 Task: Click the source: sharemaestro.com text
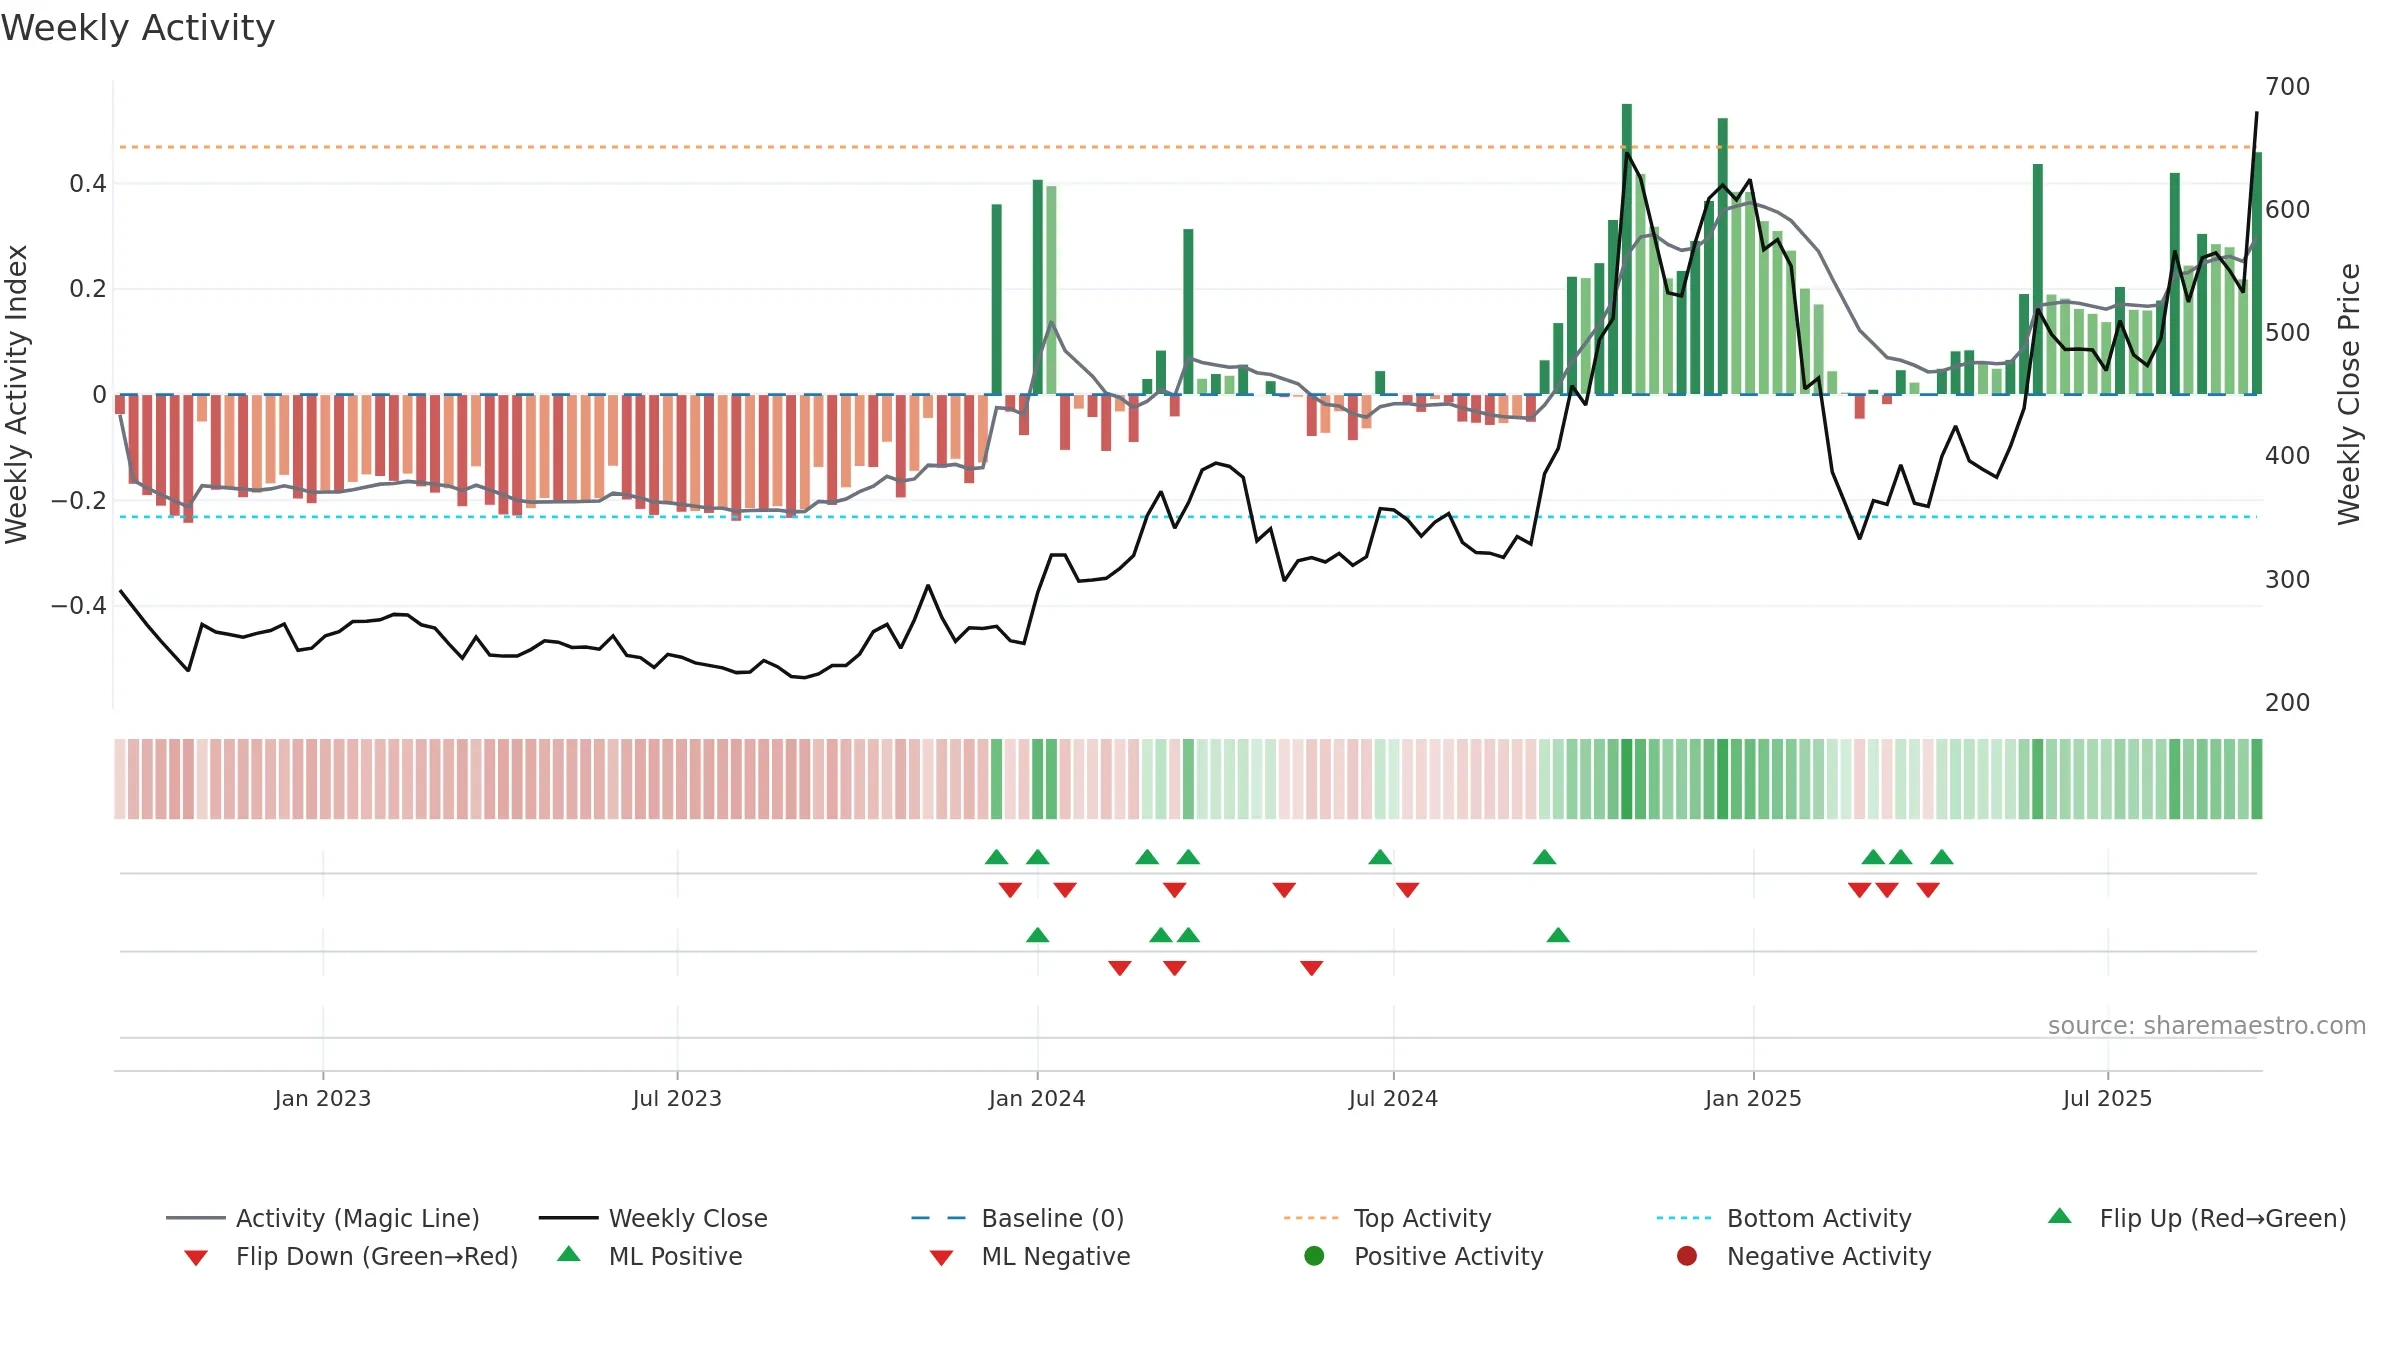click(2207, 1025)
